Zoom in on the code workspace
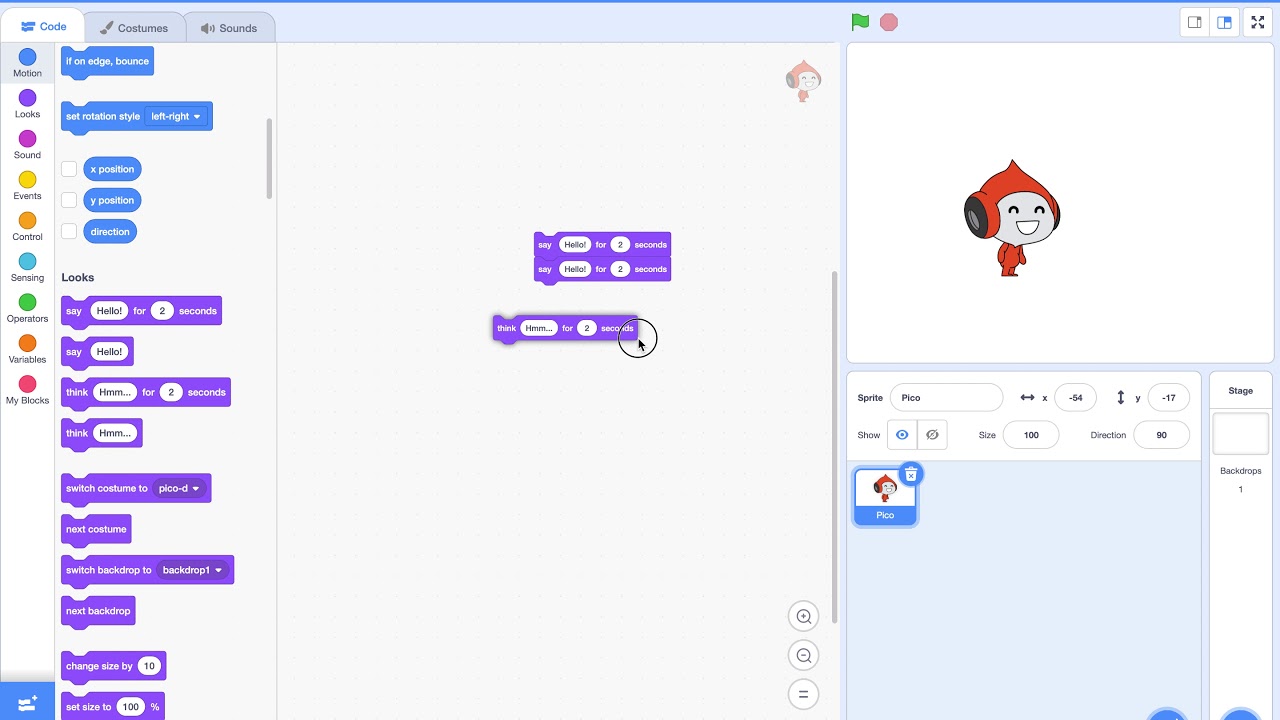Screen dimensions: 1280x720 point(803,616)
